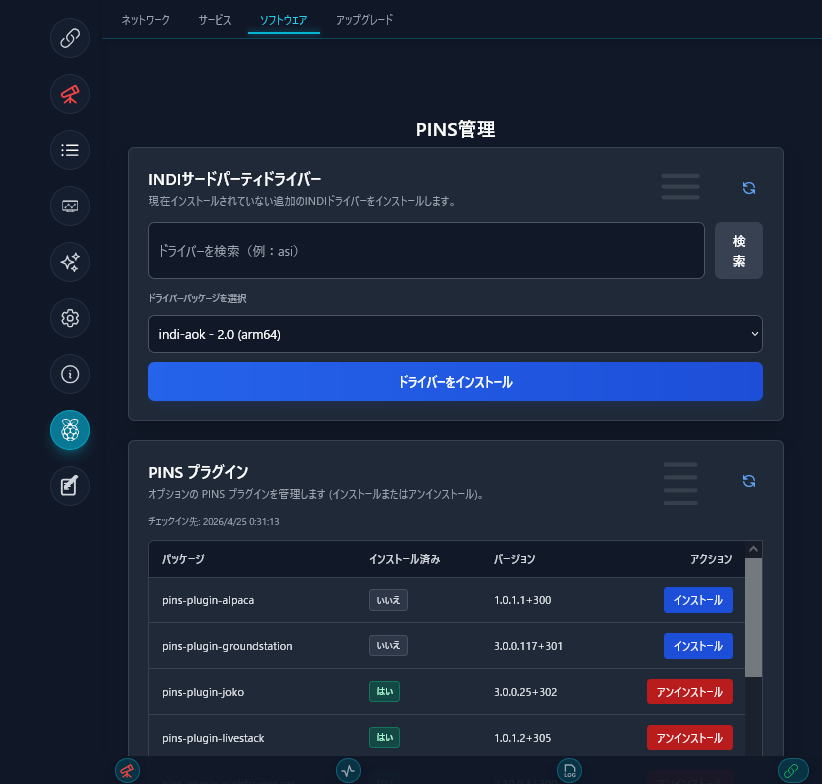Refresh the PINS plugin list
This screenshot has height=784, width=822.
[748, 481]
